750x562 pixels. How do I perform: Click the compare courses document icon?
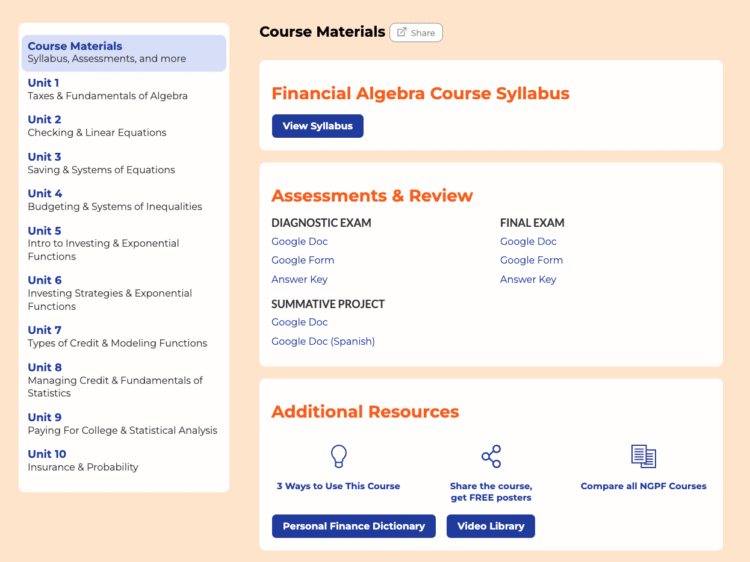pyautogui.click(x=643, y=456)
